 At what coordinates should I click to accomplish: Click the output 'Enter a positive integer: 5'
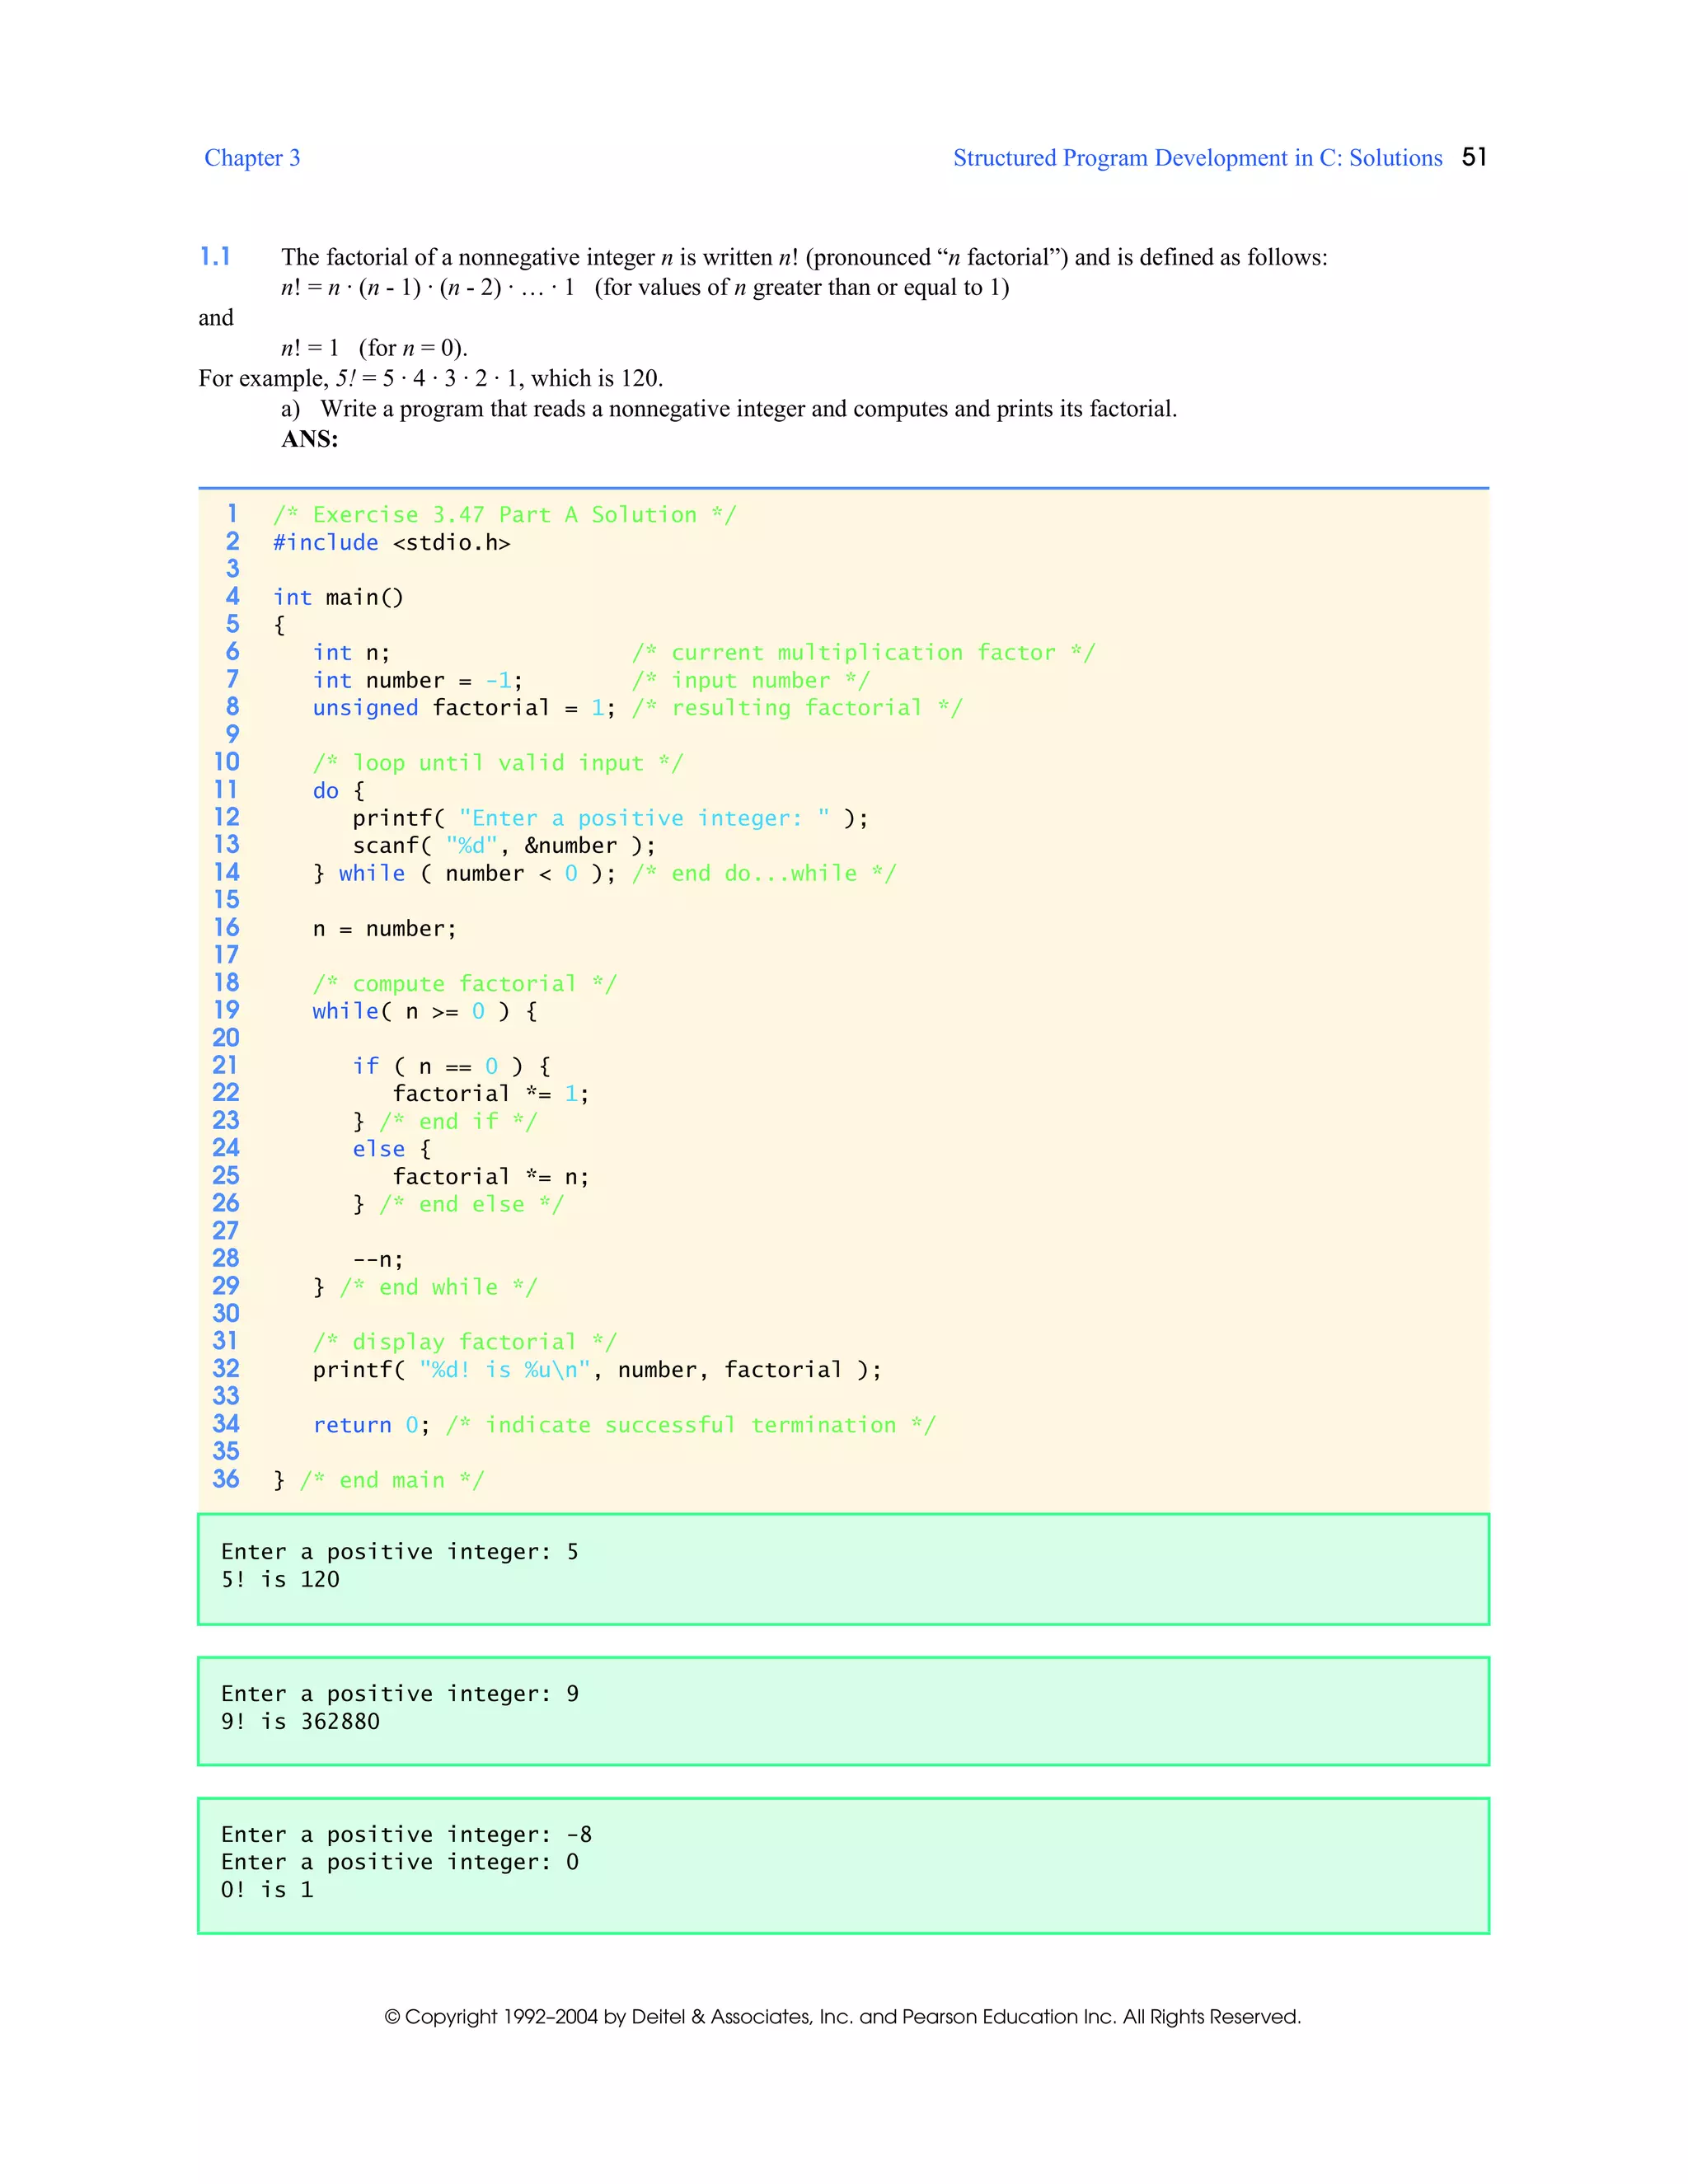pos(400,1552)
